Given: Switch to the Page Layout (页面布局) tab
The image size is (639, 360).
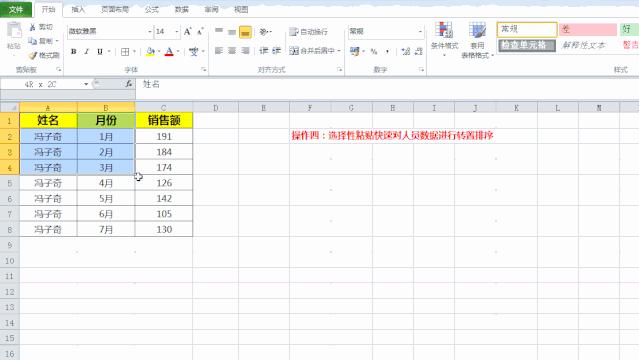Looking at the screenshot, I should tap(115, 9).
